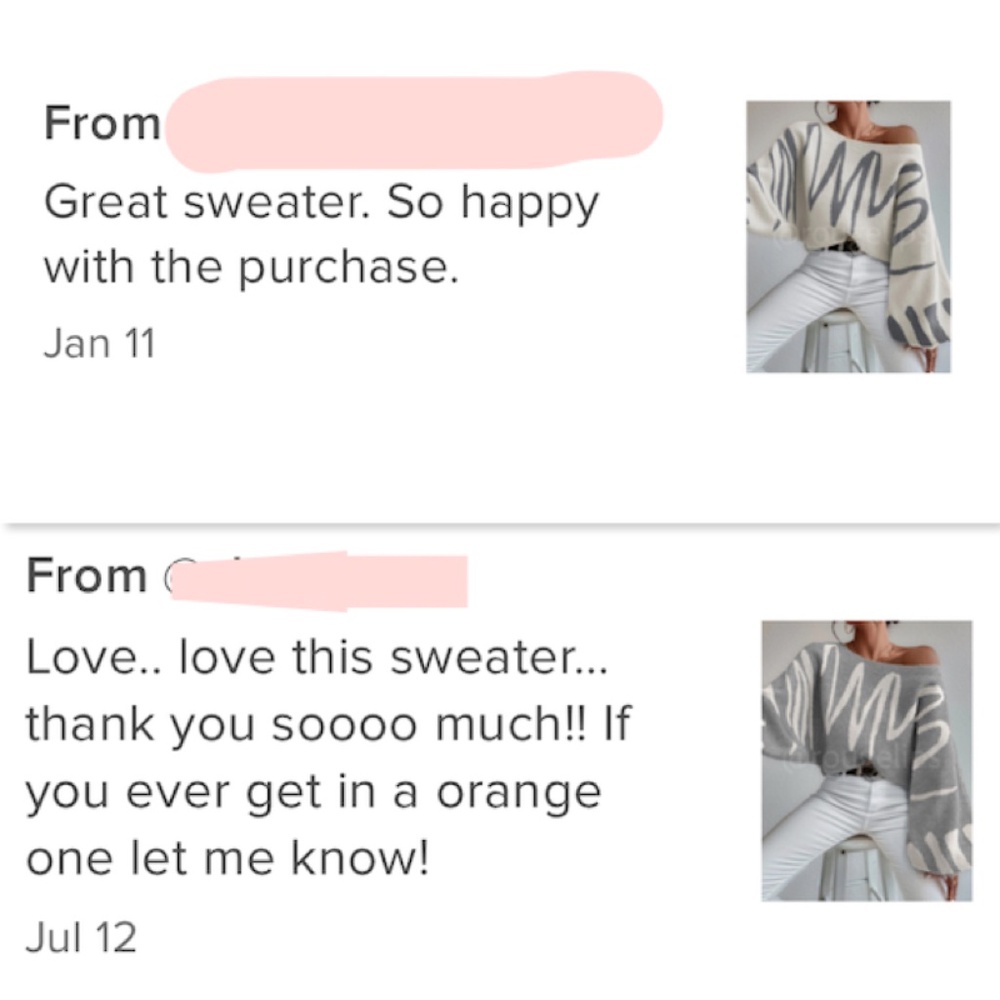Click the 'Jul 12' review date
Screen dimensions: 1000x1000
[81, 937]
